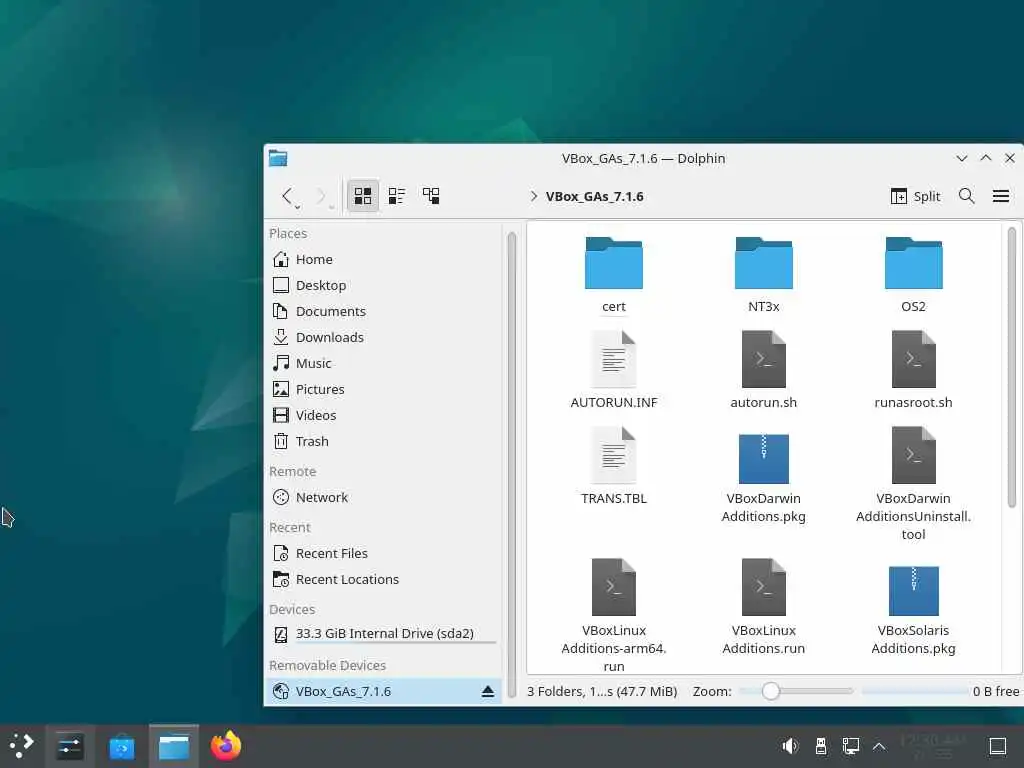Select VBoxDarwinAdditionsUninstall.tool file
This screenshot has height=768, width=1024.
click(913, 485)
